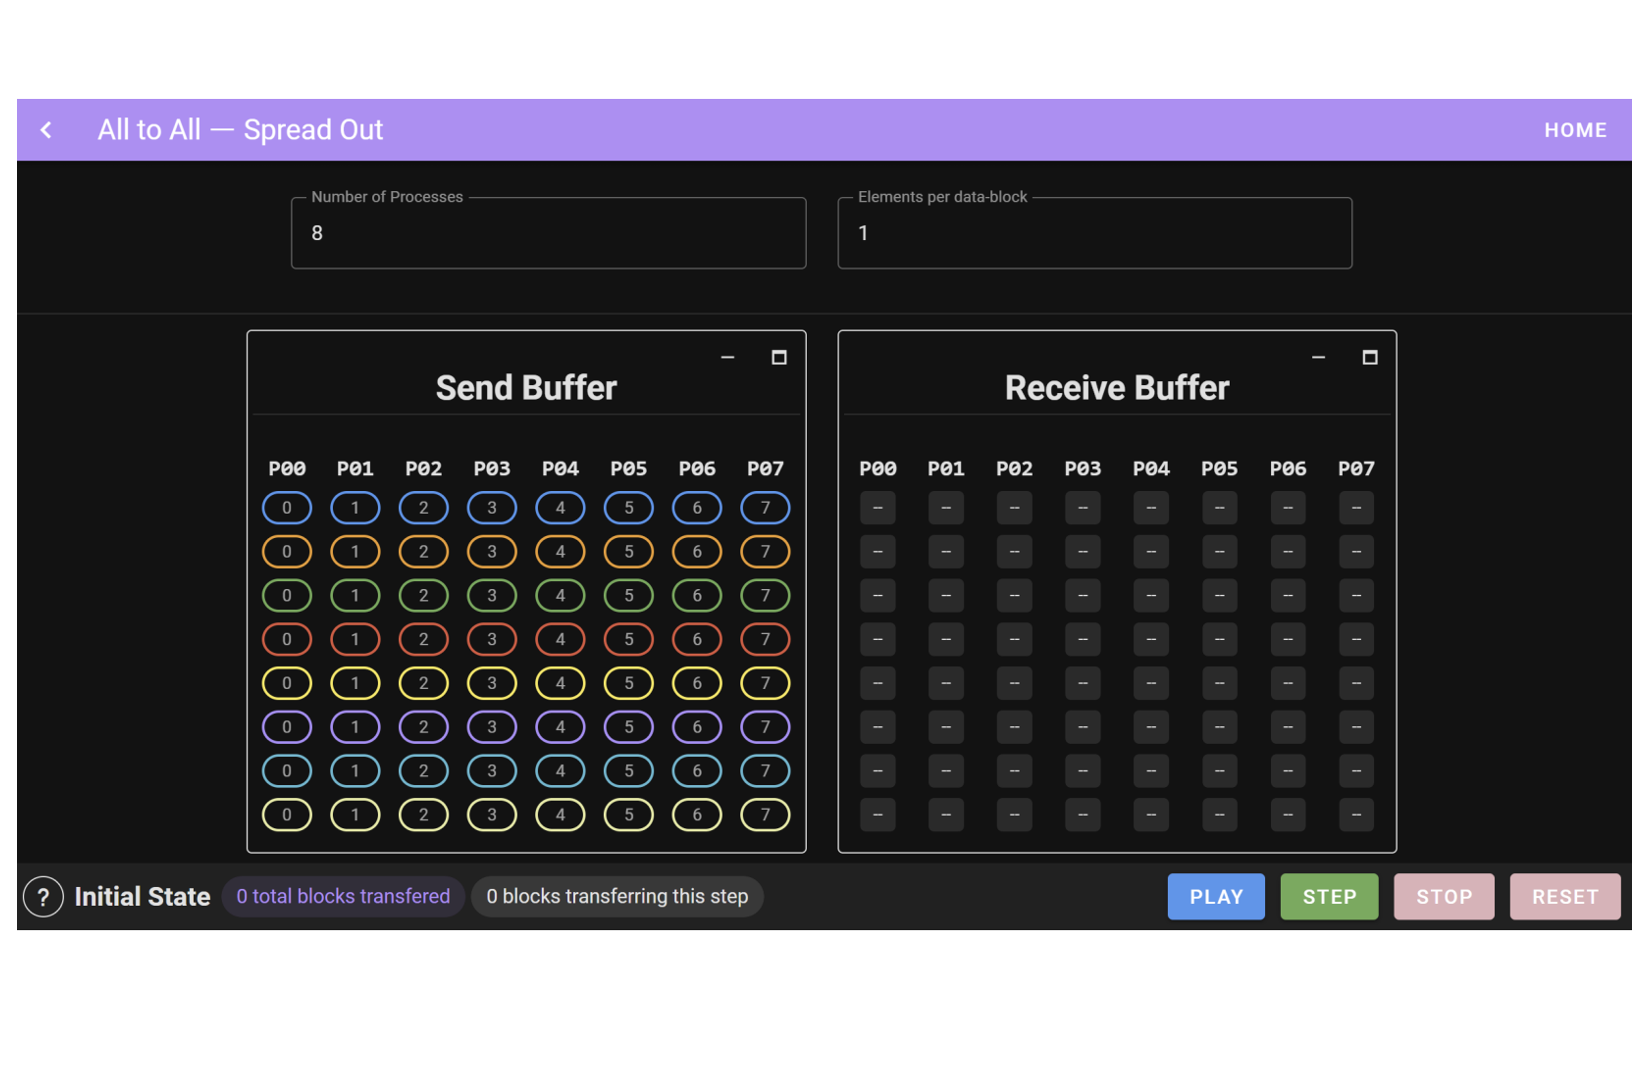Click first empty slot under Receive P07
1646x1066 pixels.
[x=1356, y=508]
